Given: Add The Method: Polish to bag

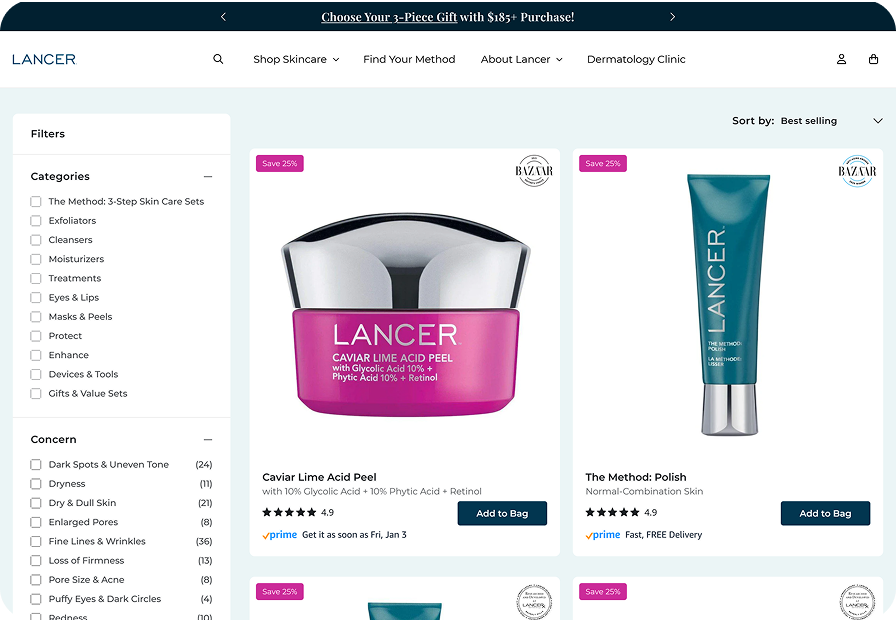Looking at the screenshot, I should coord(825,513).
